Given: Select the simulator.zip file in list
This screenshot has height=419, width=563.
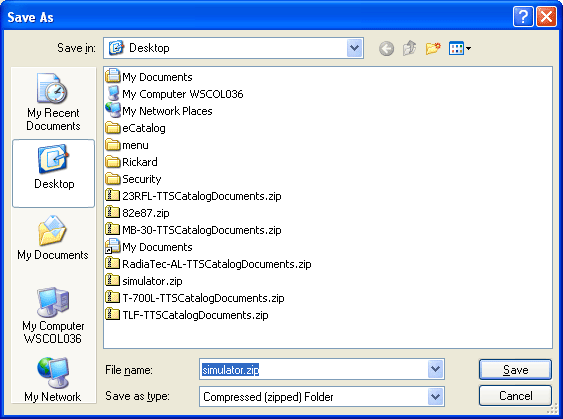Looking at the screenshot, I should pyautogui.click(x=144, y=281).
